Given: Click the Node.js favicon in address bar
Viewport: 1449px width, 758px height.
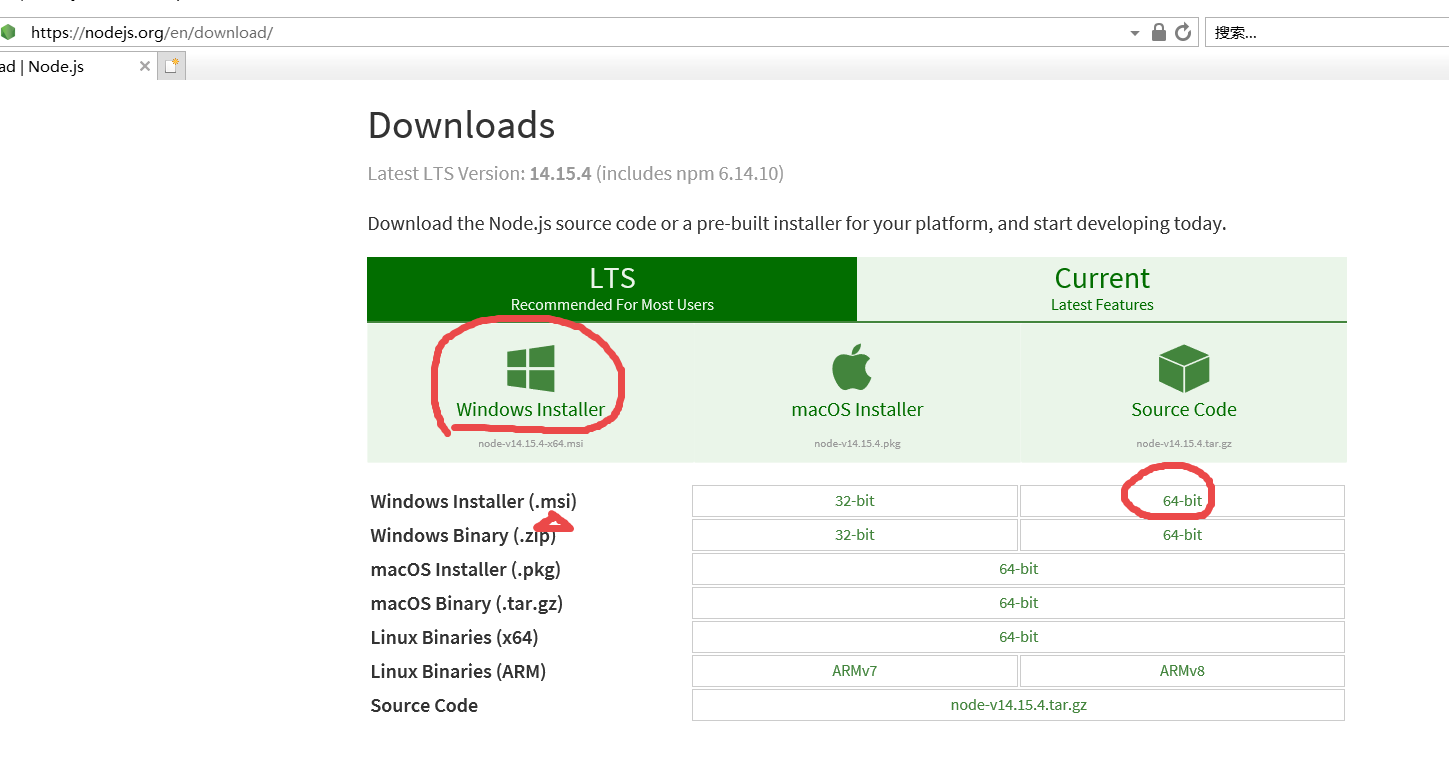Looking at the screenshot, I should click(x=9, y=32).
